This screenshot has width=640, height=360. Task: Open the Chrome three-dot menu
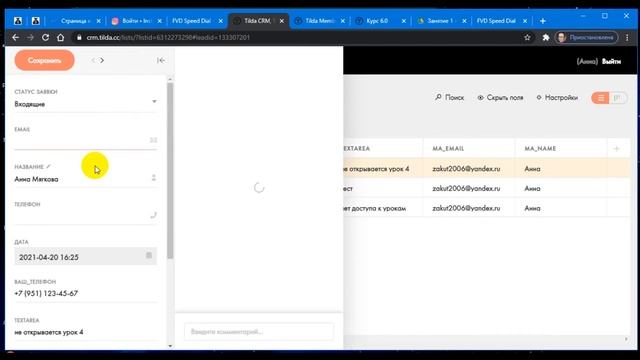click(627, 38)
